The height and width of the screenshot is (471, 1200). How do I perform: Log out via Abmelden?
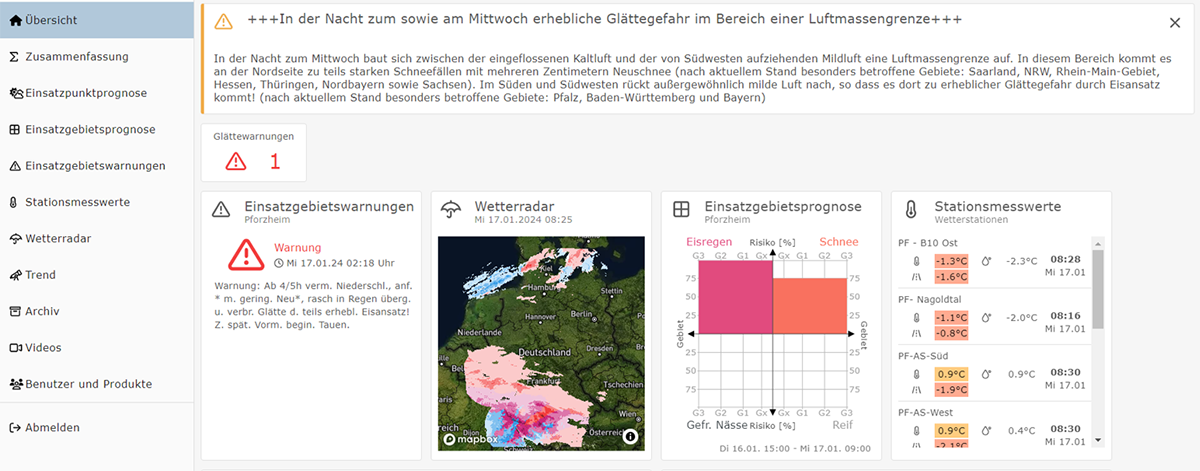pos(51,427)
